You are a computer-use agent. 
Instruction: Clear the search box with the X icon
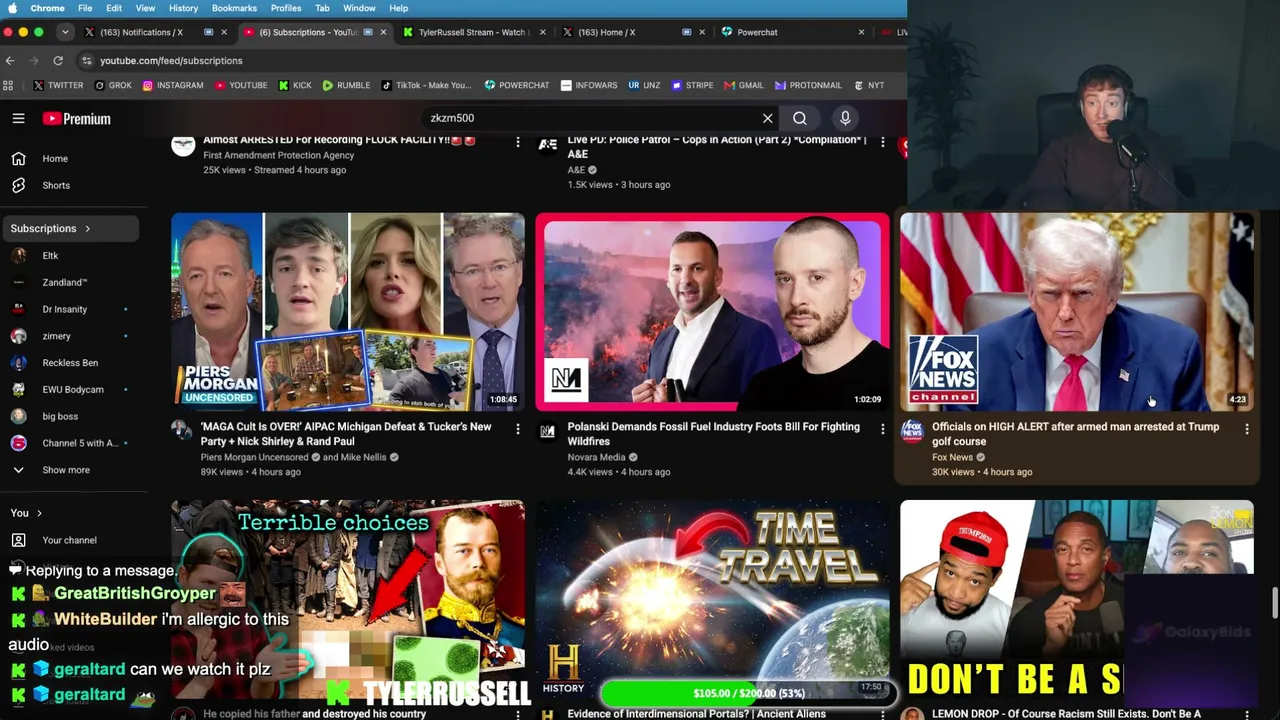coord(767,118)
